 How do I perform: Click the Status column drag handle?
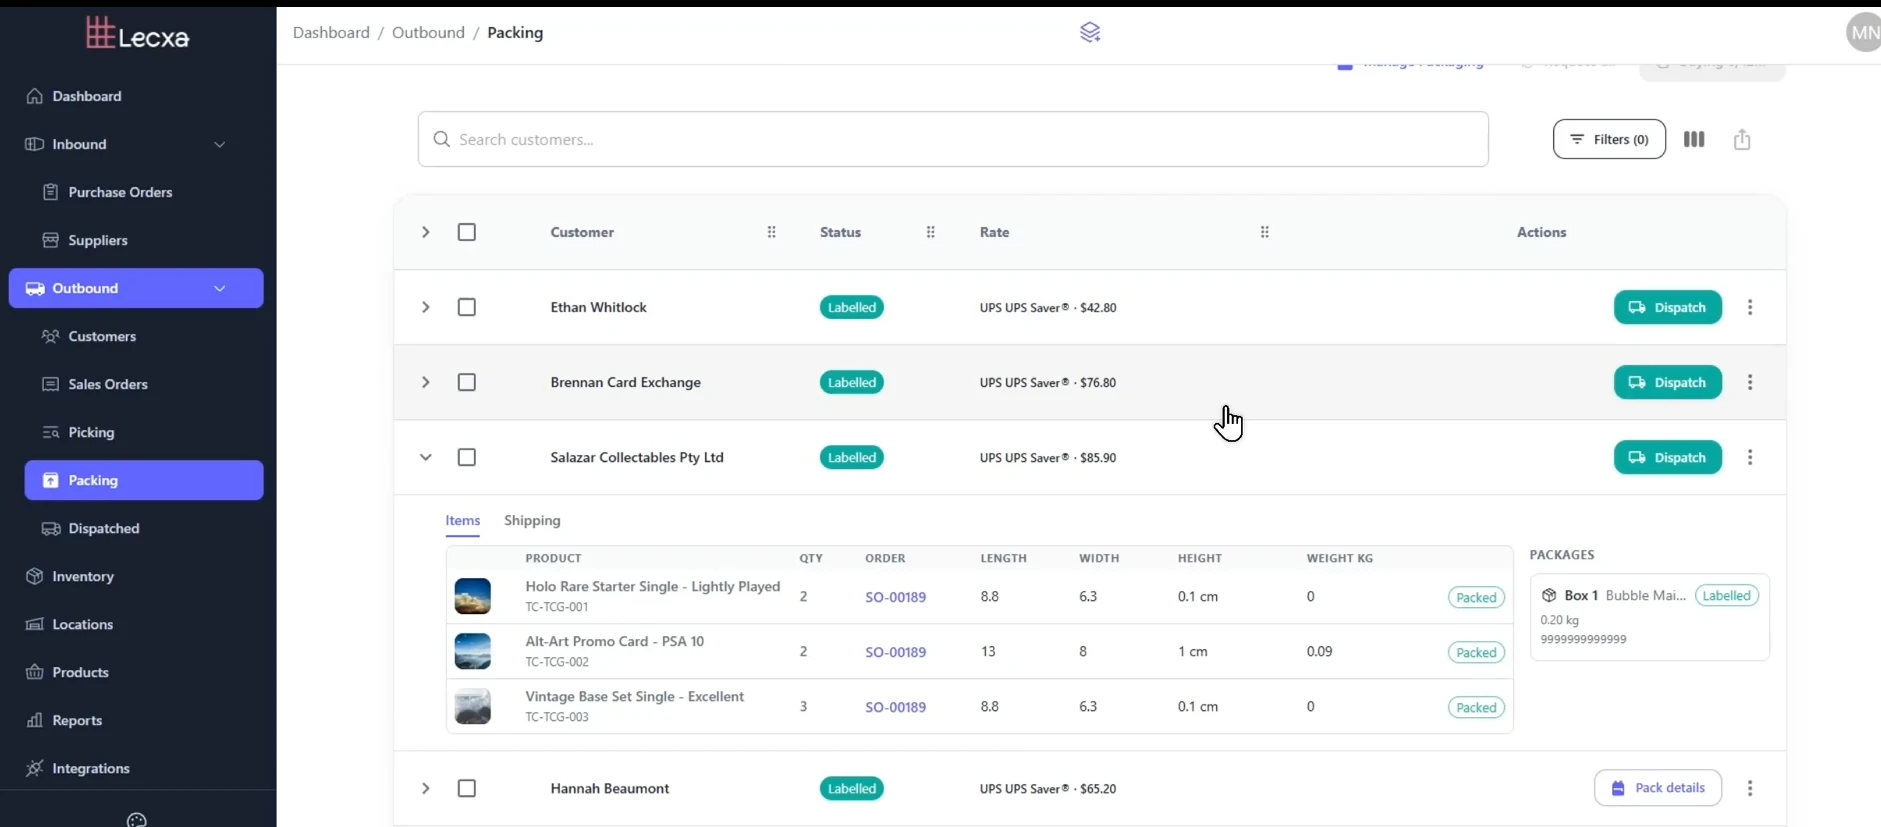tap(930, 232)
